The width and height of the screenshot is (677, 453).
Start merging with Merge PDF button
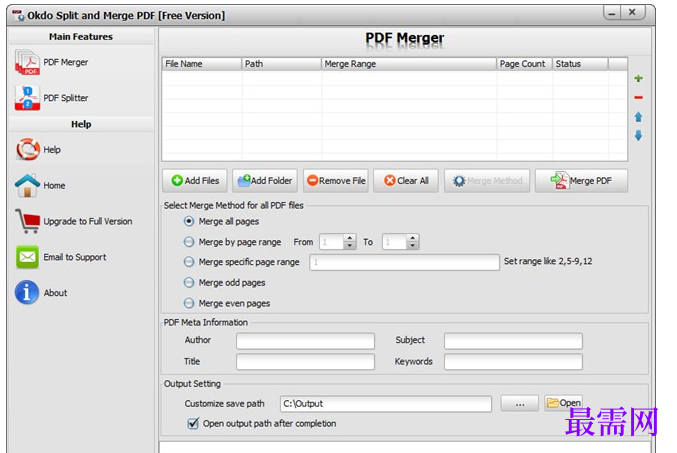[581, 181]
